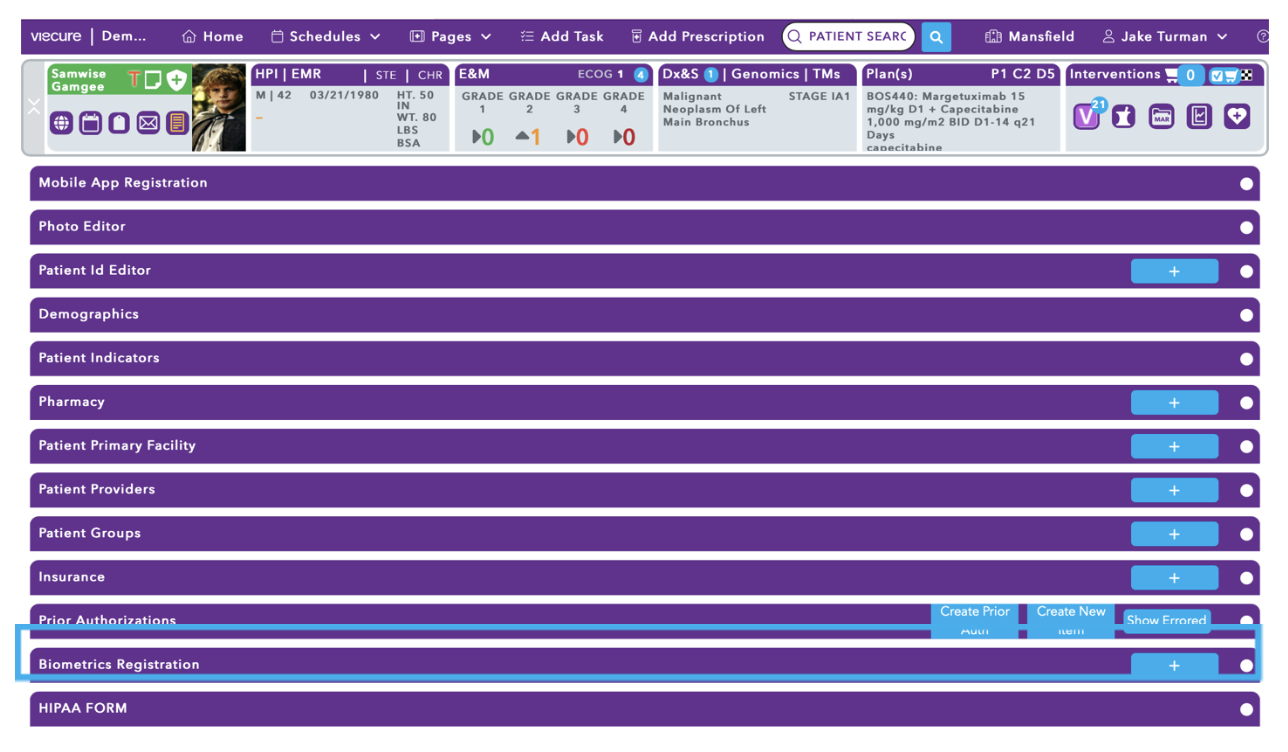
Task: Open the CHR tab in the HPI panel
Action: (x=430, y=75)
